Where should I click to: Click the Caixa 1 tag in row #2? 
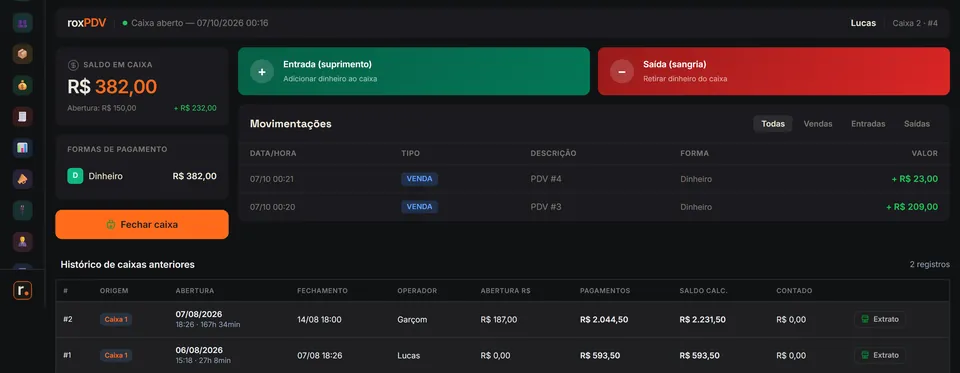[x=116, y=319]
